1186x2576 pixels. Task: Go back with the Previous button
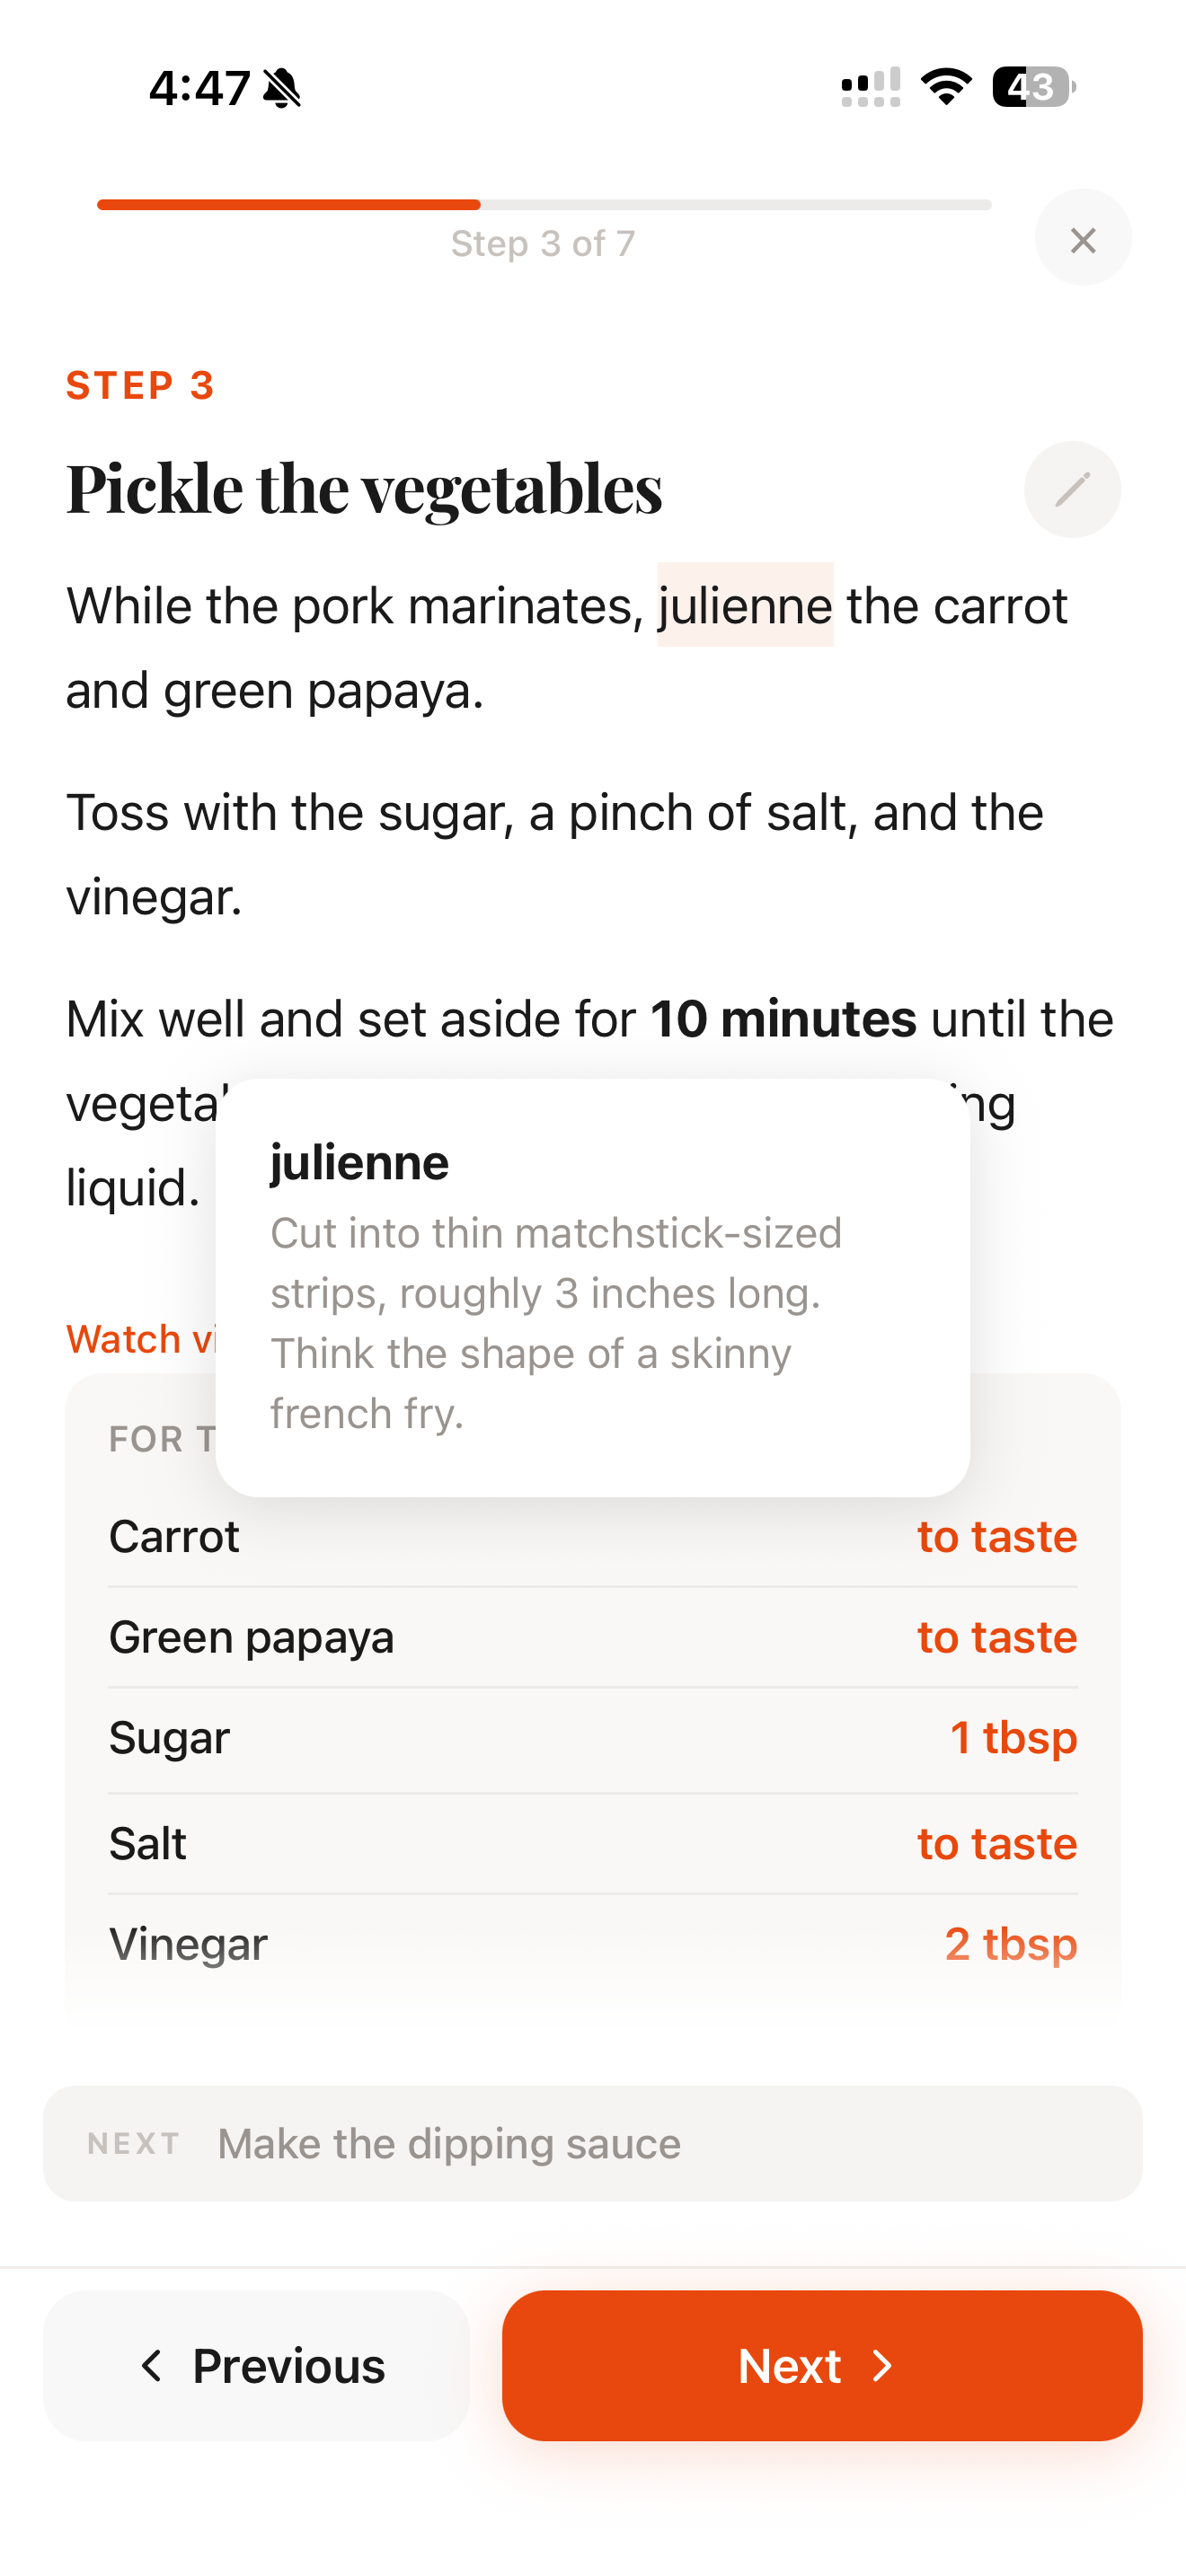[257, 2365]
